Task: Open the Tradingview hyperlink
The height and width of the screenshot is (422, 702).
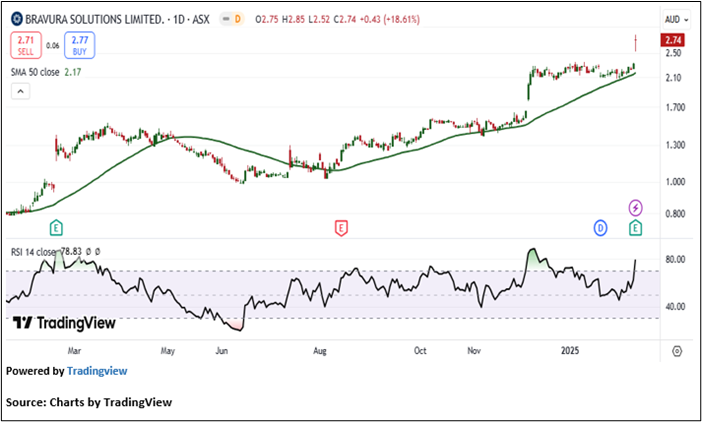Action: [97, 371]
